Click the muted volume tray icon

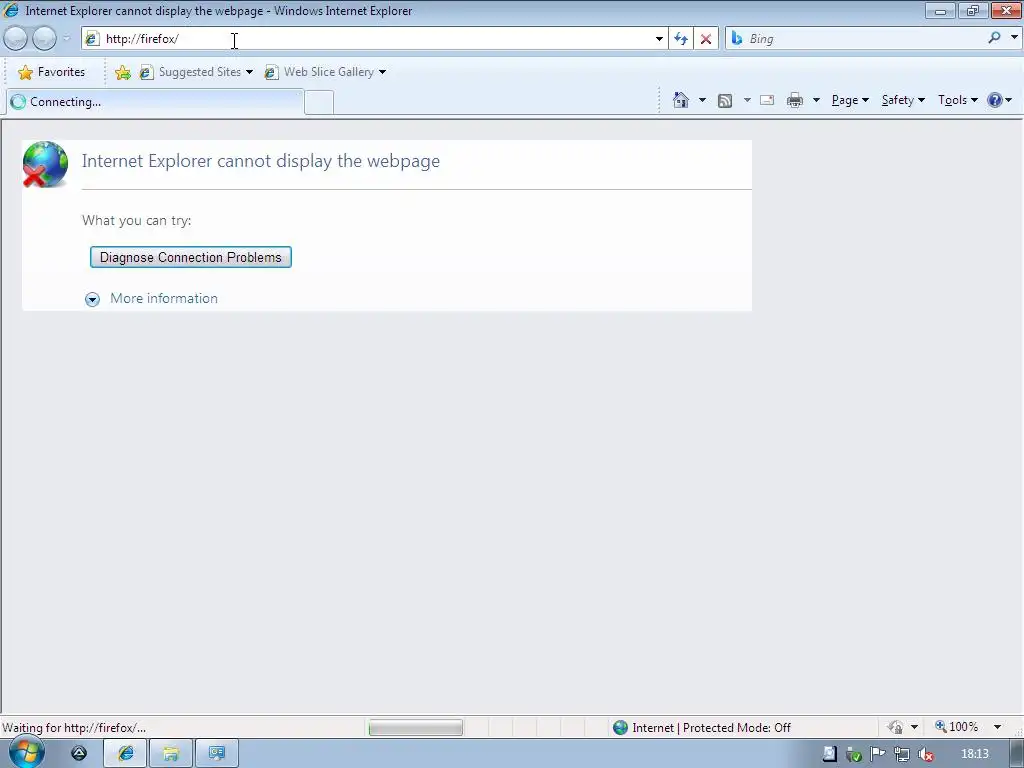(925, 754)
